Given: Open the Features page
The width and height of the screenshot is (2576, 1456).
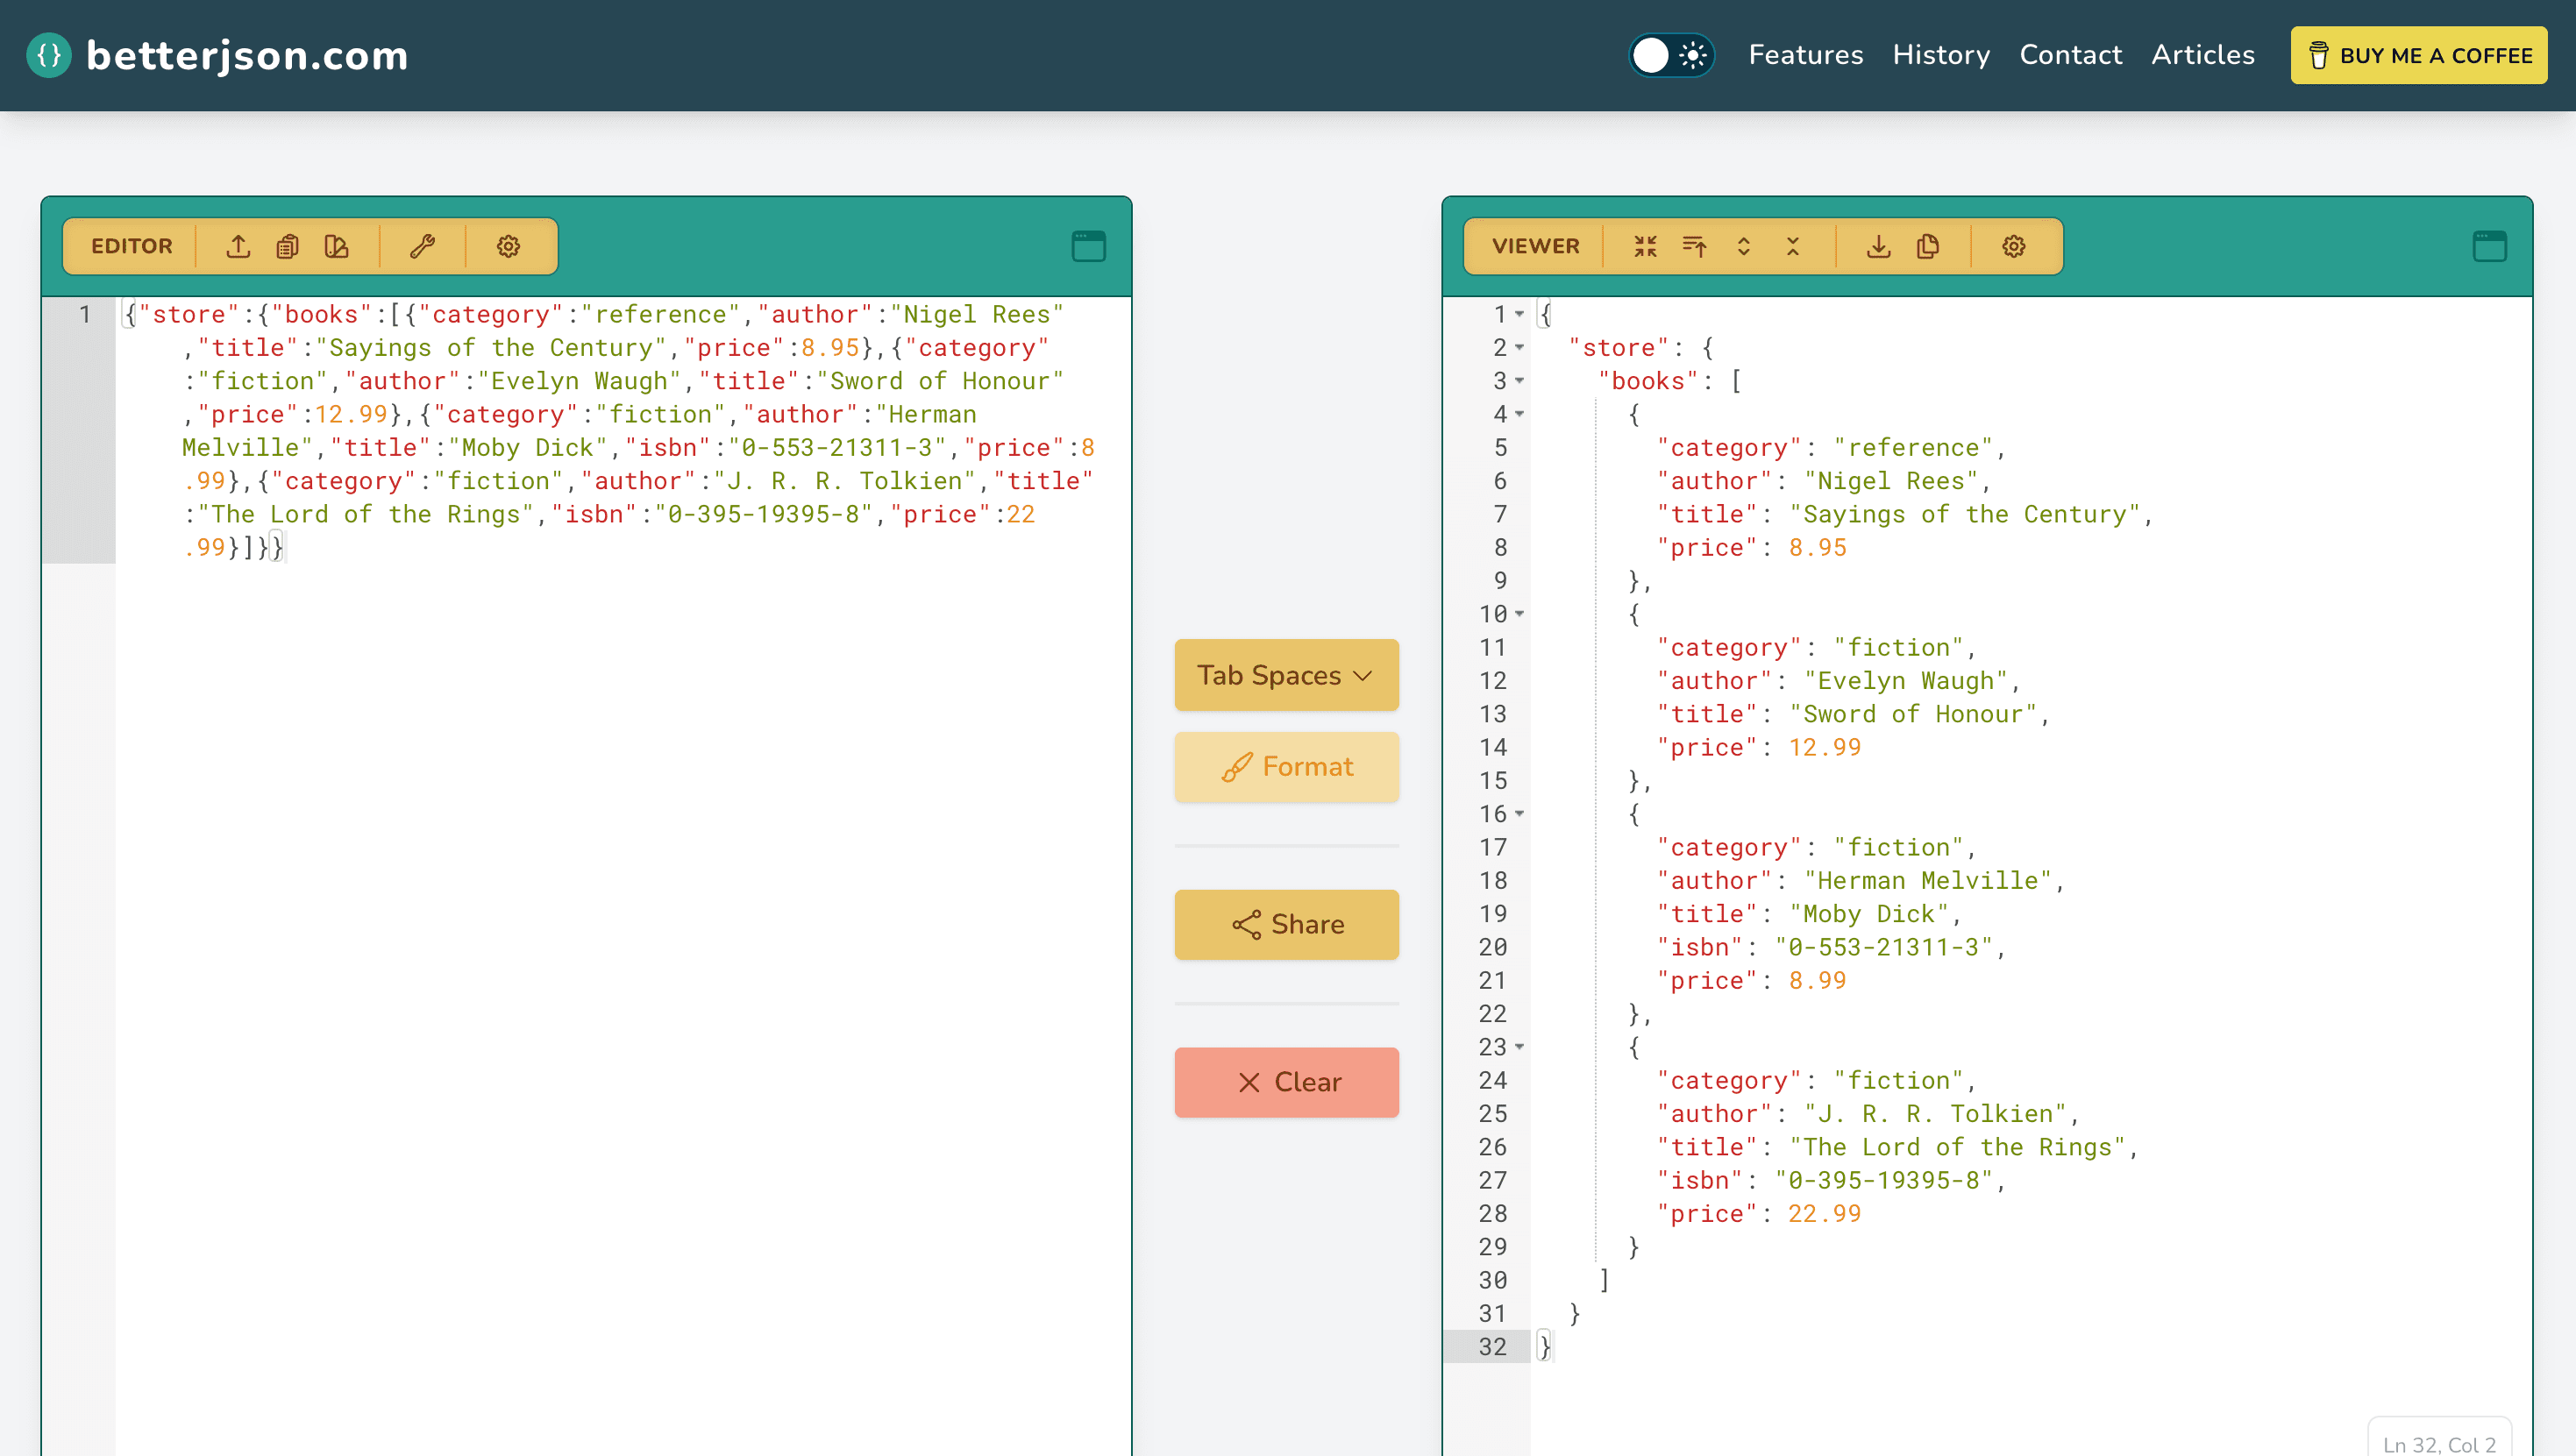Looking at the screenshot, I should (x=1805, y=55).
